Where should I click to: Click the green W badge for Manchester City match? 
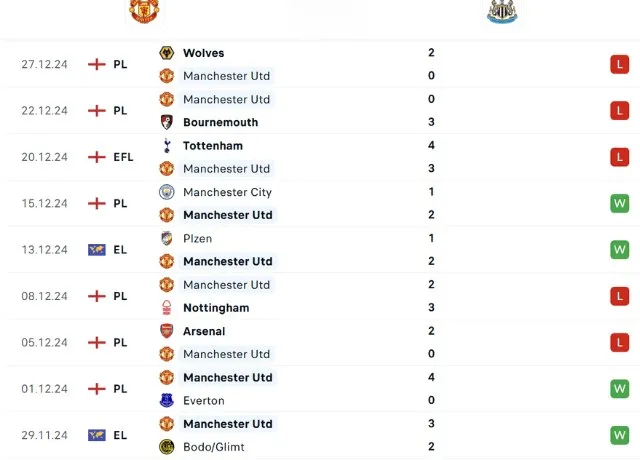[x=620, y=204]
